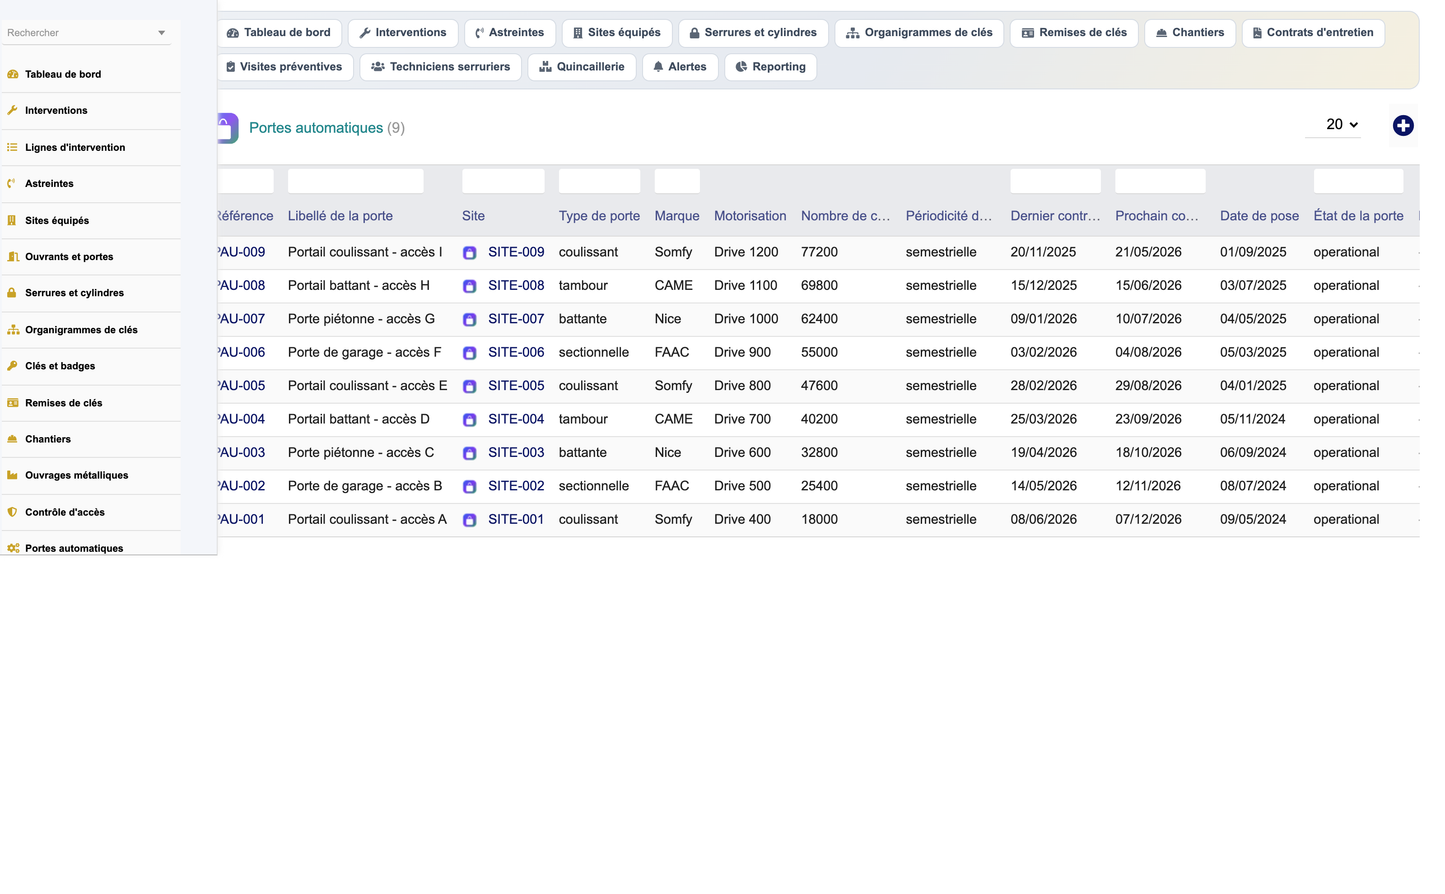Click the cell "Drive 1200"

click(746, 252)
